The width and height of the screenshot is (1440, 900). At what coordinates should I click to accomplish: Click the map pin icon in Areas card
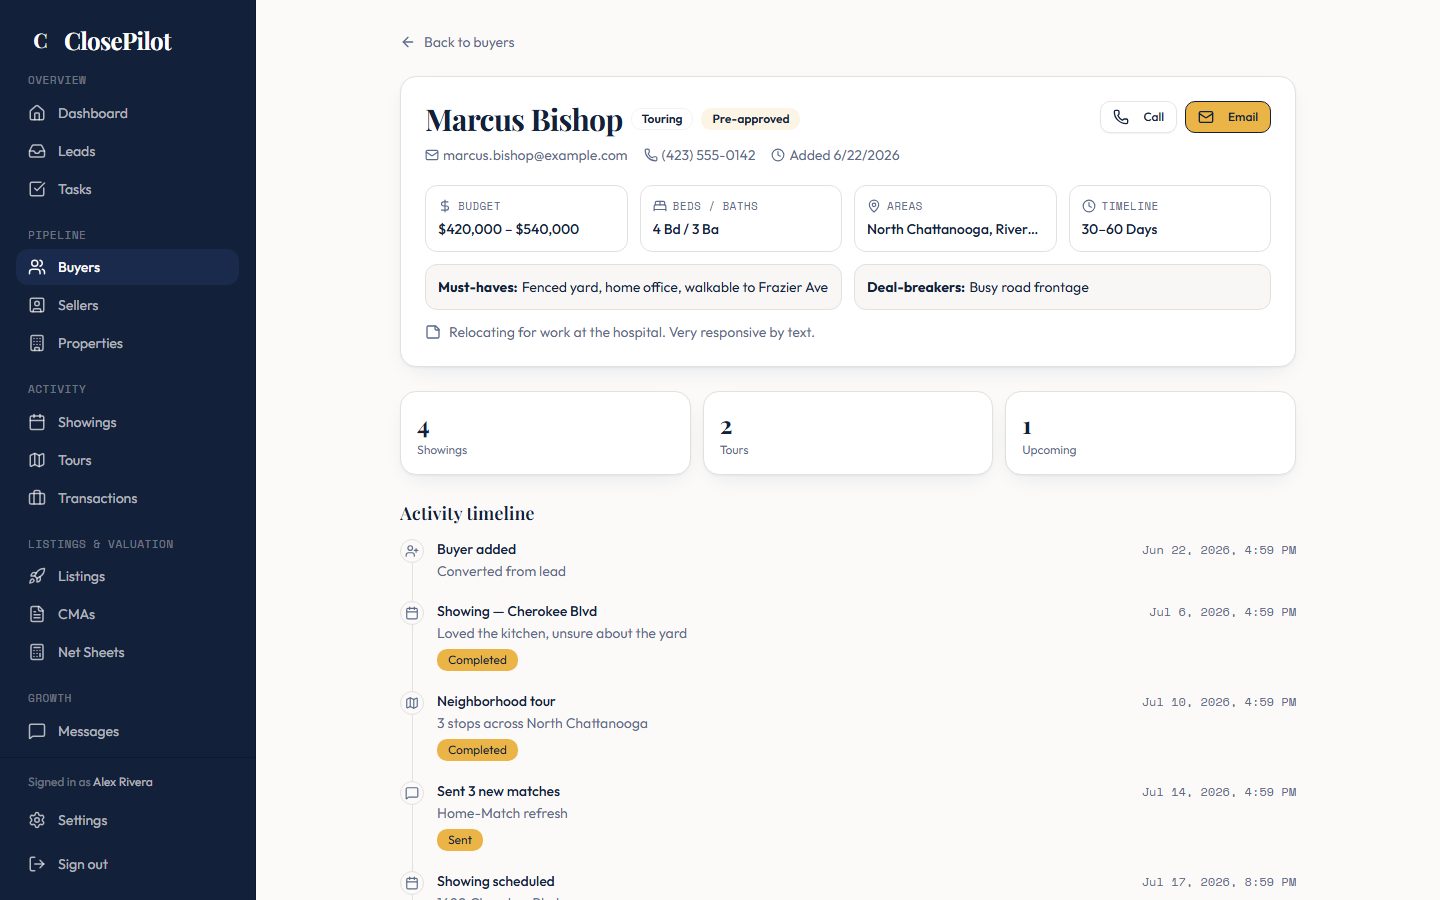tap(874, 206)
